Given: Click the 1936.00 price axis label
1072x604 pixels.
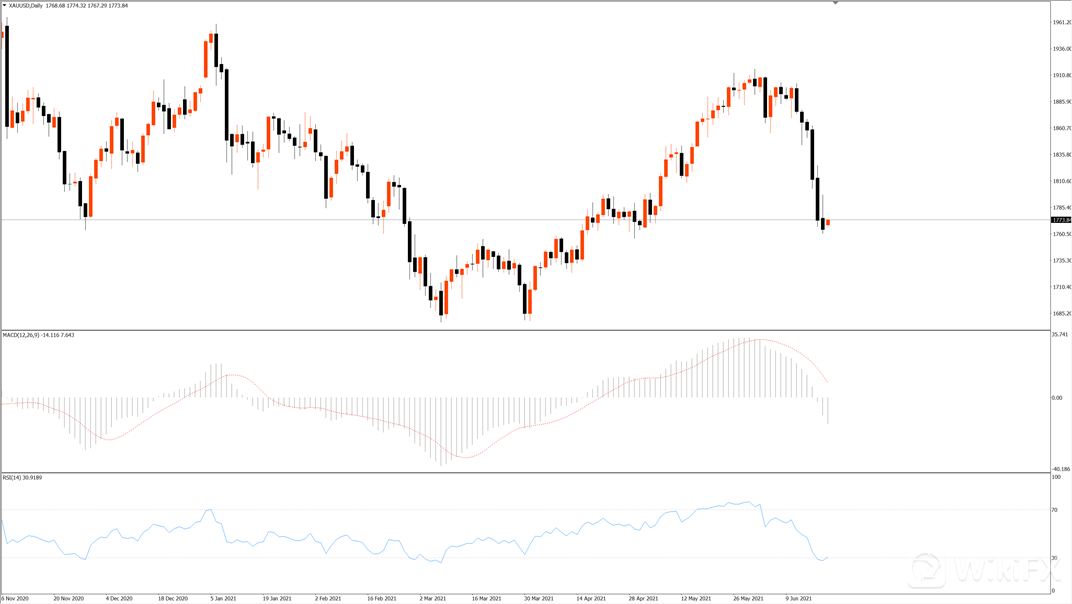Looking at the screenshot, I should click(x=1062, y=49).
